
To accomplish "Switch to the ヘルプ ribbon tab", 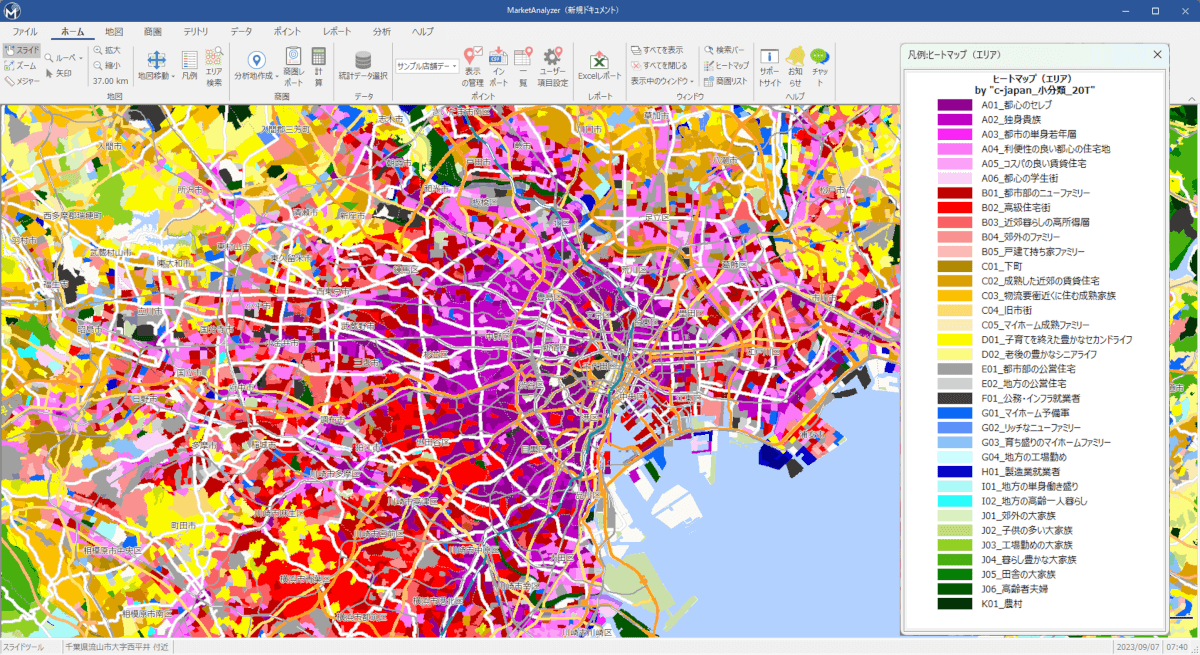I will click(423, 32).
